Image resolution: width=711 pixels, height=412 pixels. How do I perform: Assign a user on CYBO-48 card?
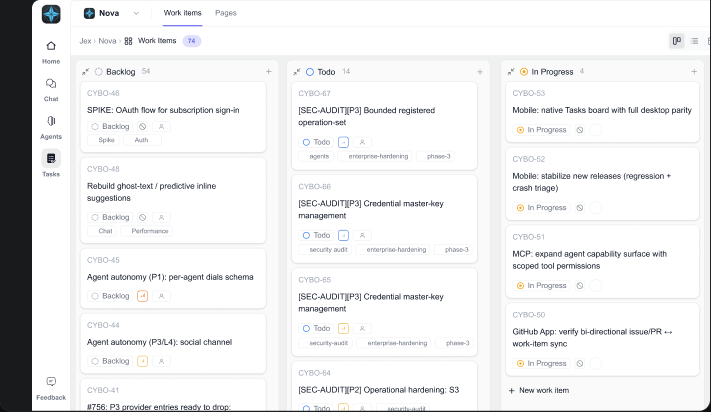tap(161, 218)
